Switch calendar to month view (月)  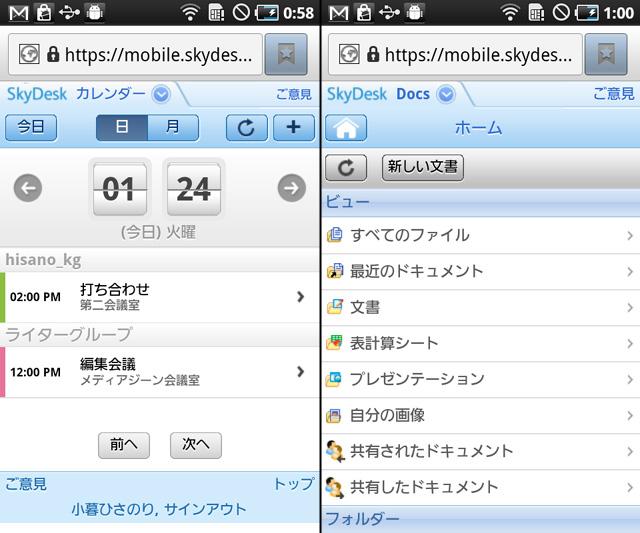click(173, 127)
